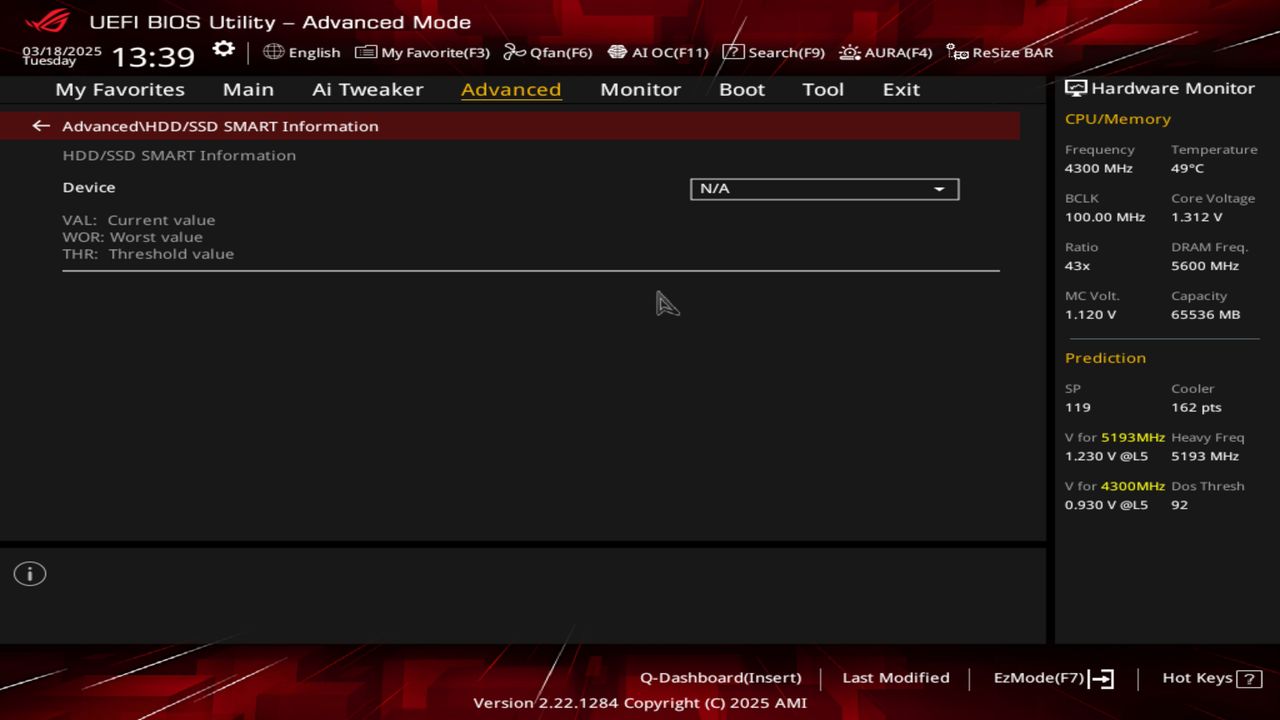Viewport: 1280px width, 720px height.
Task: Click the Cooler score 162 pts
Action: coord(1197,408)
